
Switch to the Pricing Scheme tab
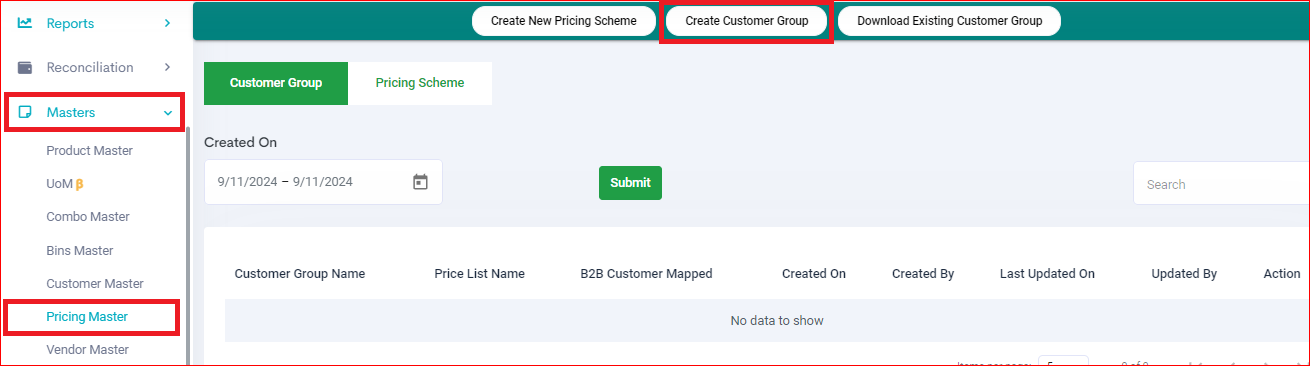click(x=420, y=83)
